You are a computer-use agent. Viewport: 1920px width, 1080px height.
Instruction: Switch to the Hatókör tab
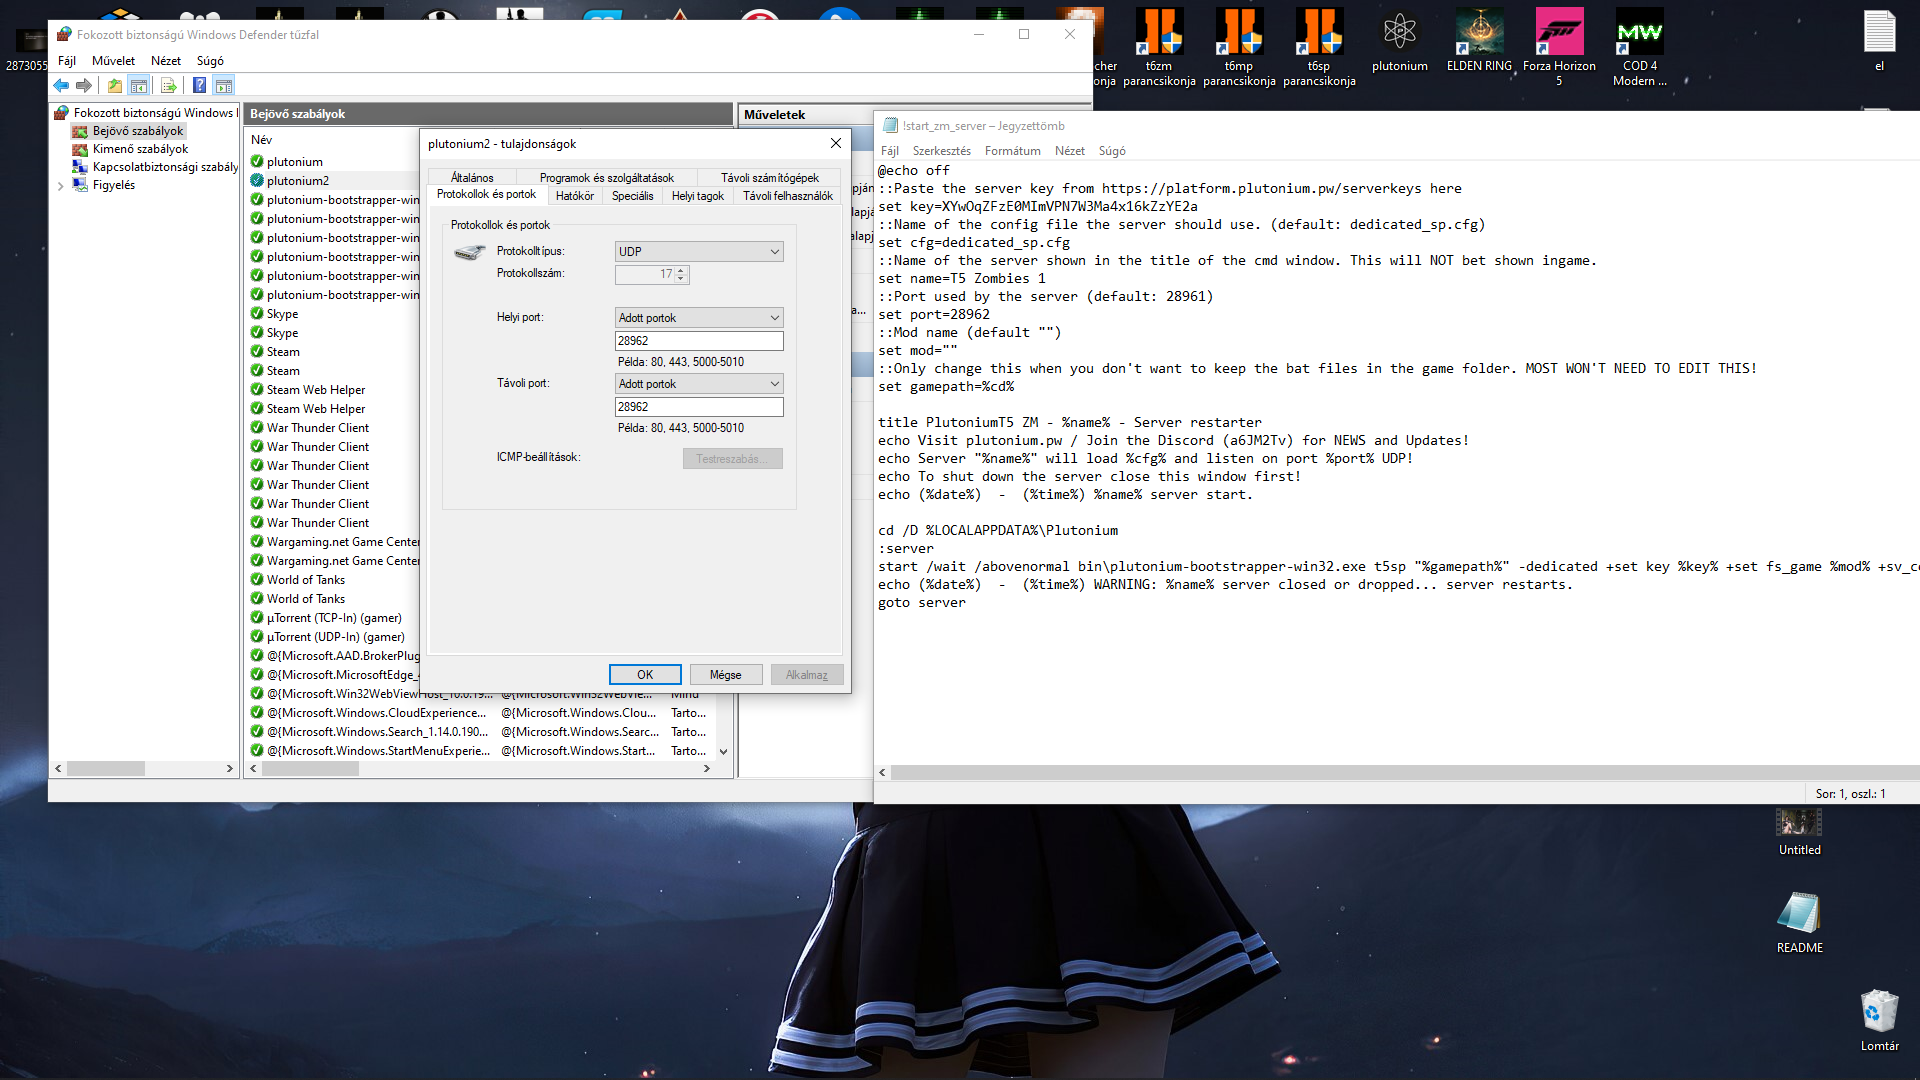click(575, 196)
